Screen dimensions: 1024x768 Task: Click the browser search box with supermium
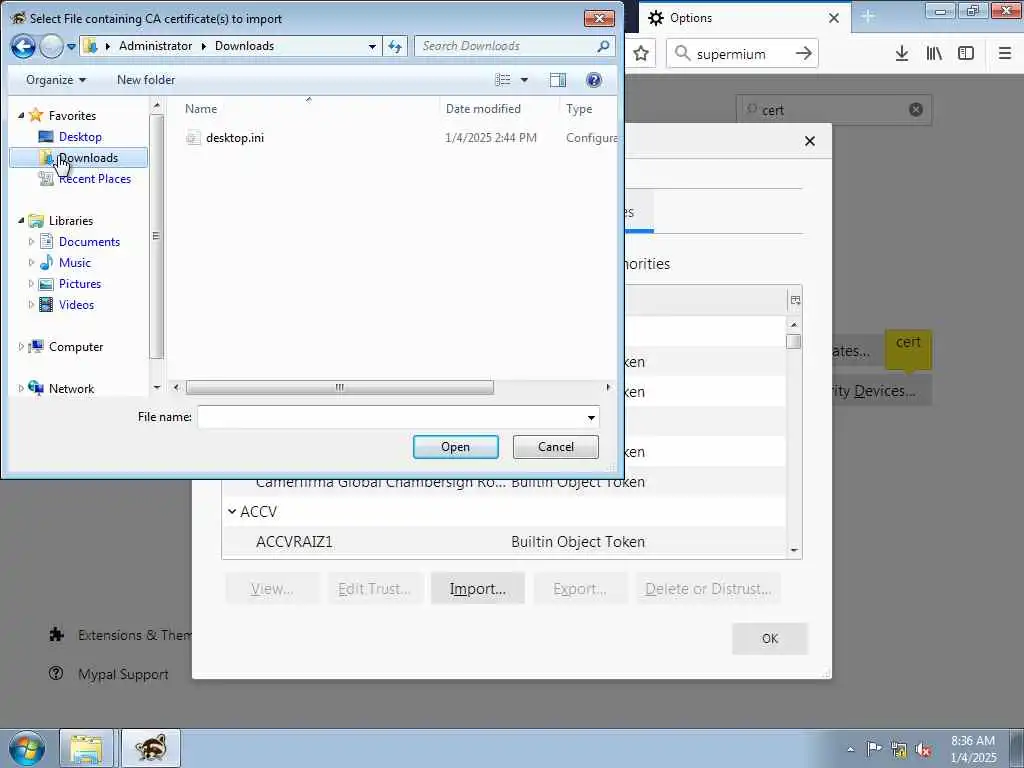click(741, 54)
